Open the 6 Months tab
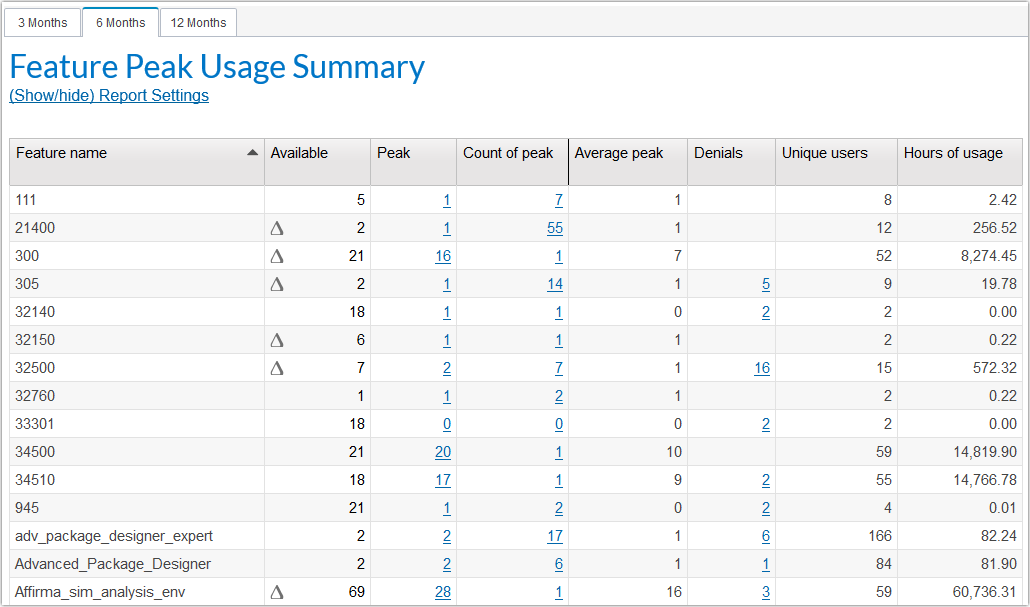 [x=120, y=22]
